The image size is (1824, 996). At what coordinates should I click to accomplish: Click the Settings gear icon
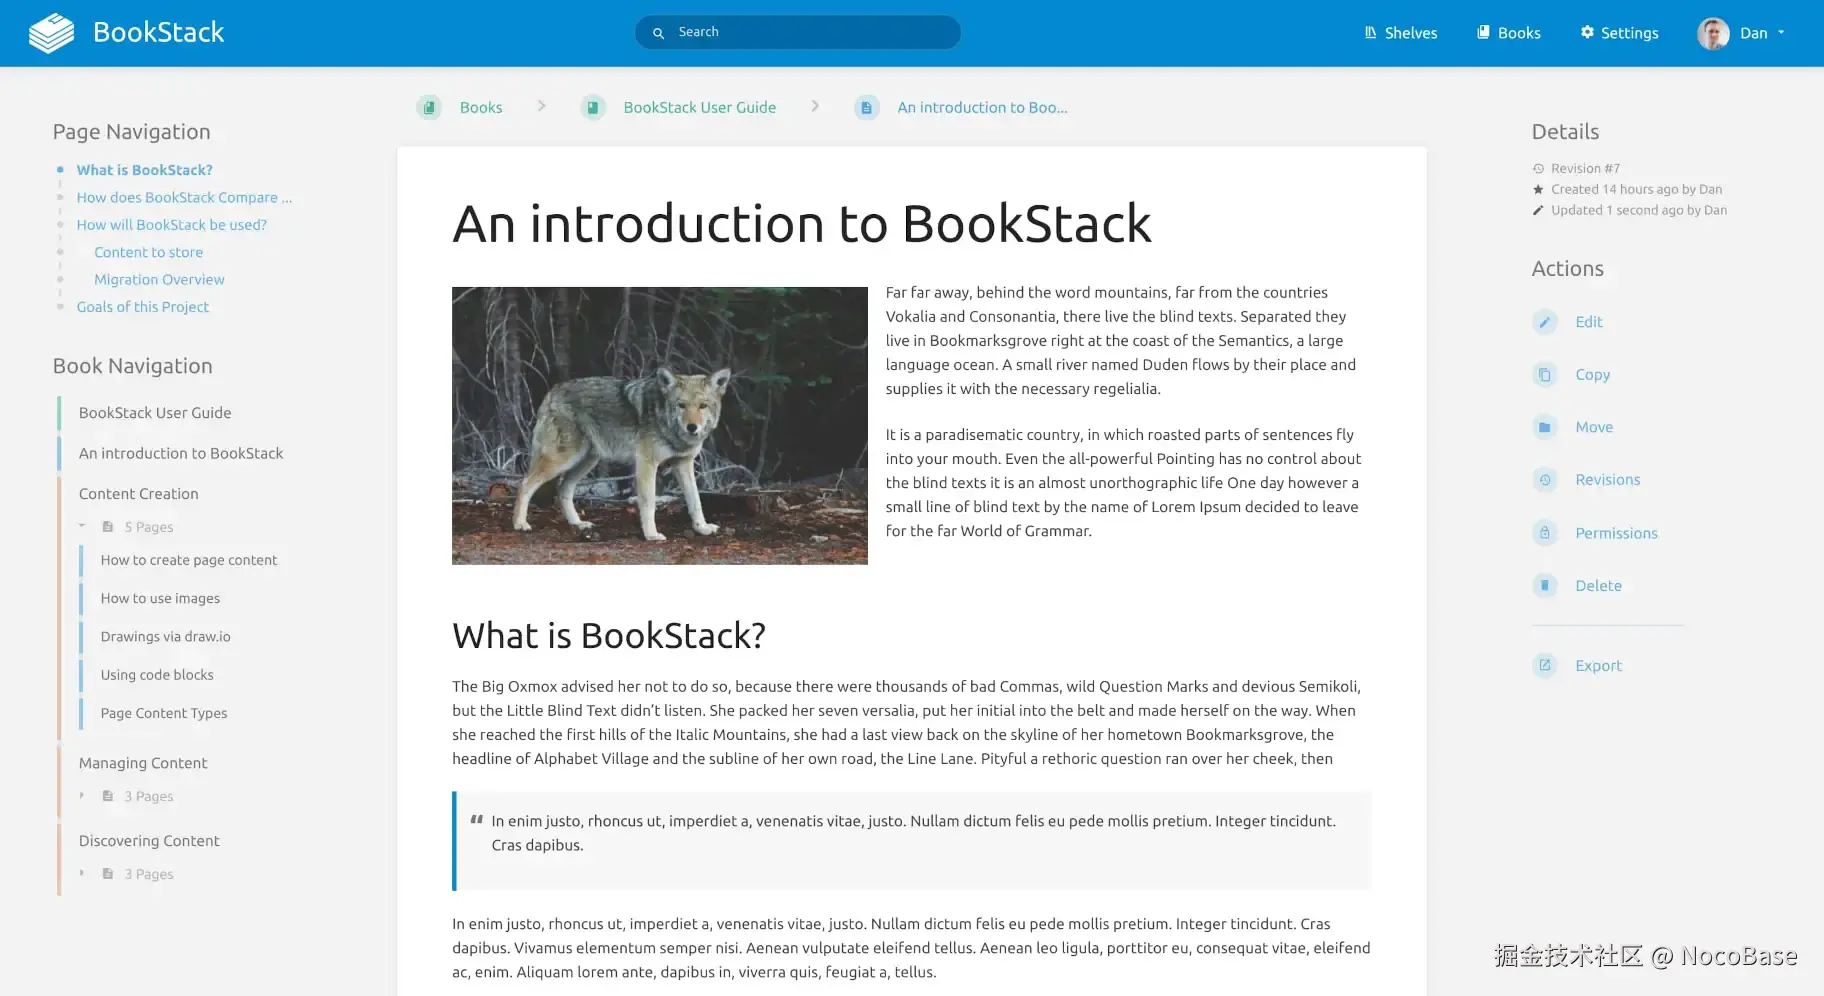[x=1587, y=32]
